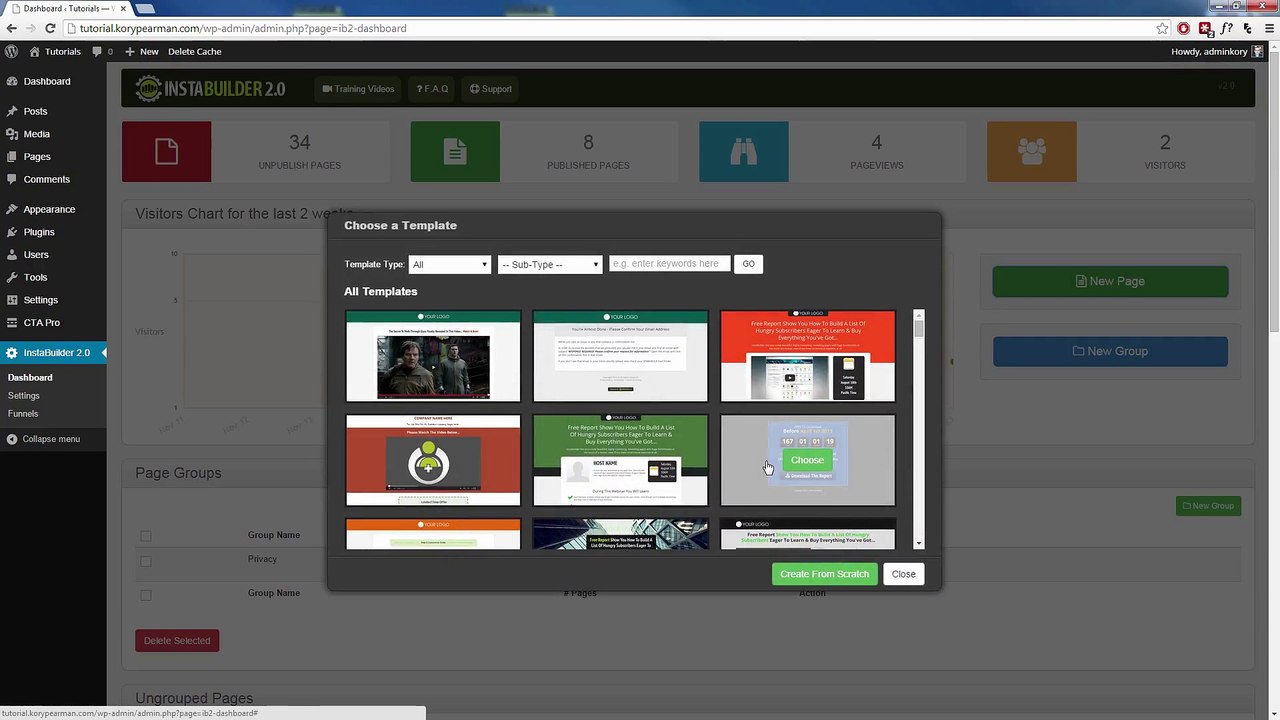This screenshot has width=1280, height=720.
Task: Click the green published pages icon
Action: pyautogui.click(x=455, y=152)
